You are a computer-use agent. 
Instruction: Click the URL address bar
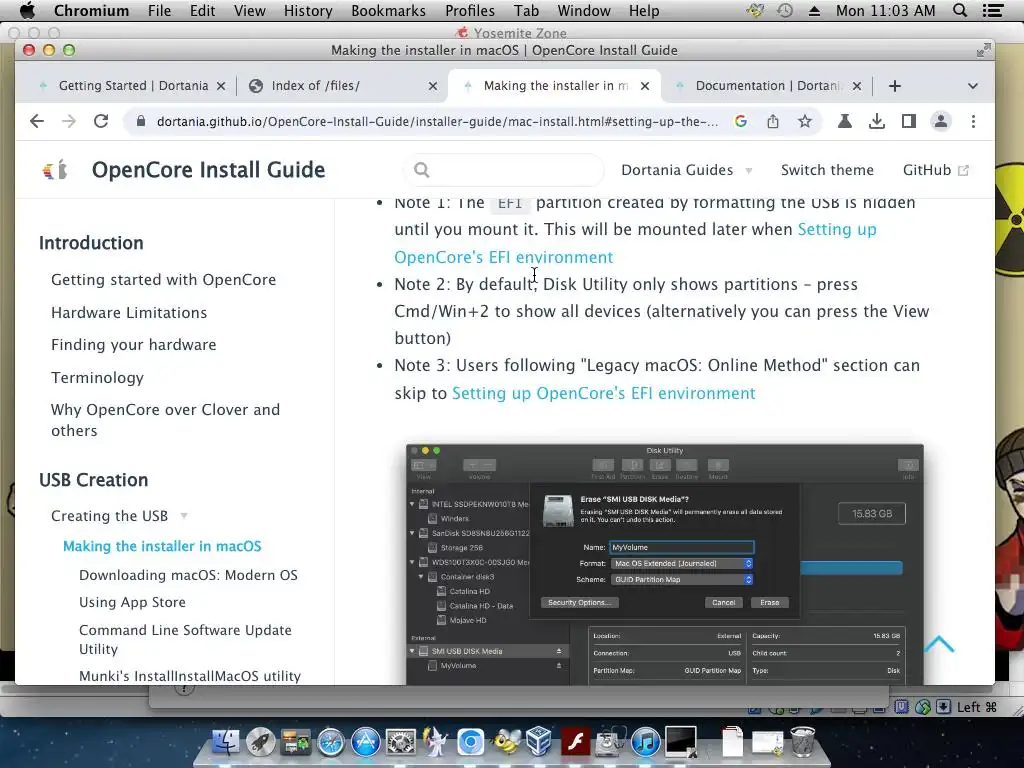tap(438, 121)
